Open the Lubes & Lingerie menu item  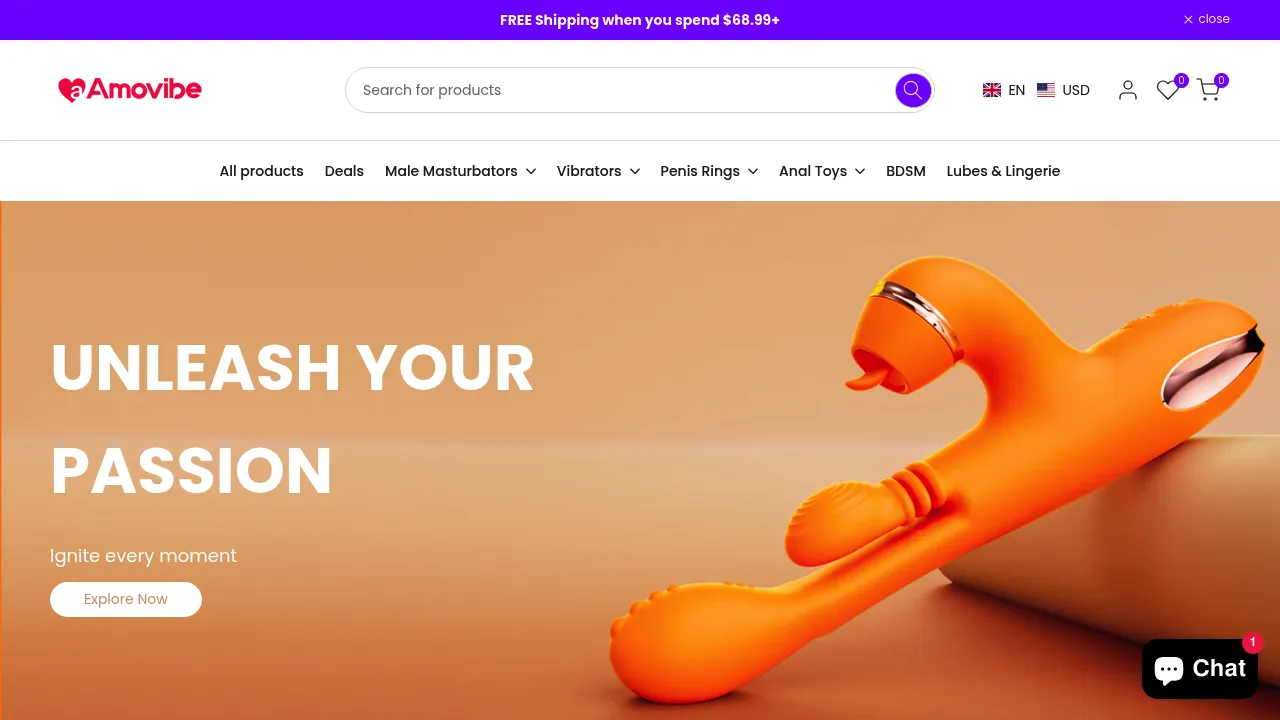click(x=1003, y=171)
